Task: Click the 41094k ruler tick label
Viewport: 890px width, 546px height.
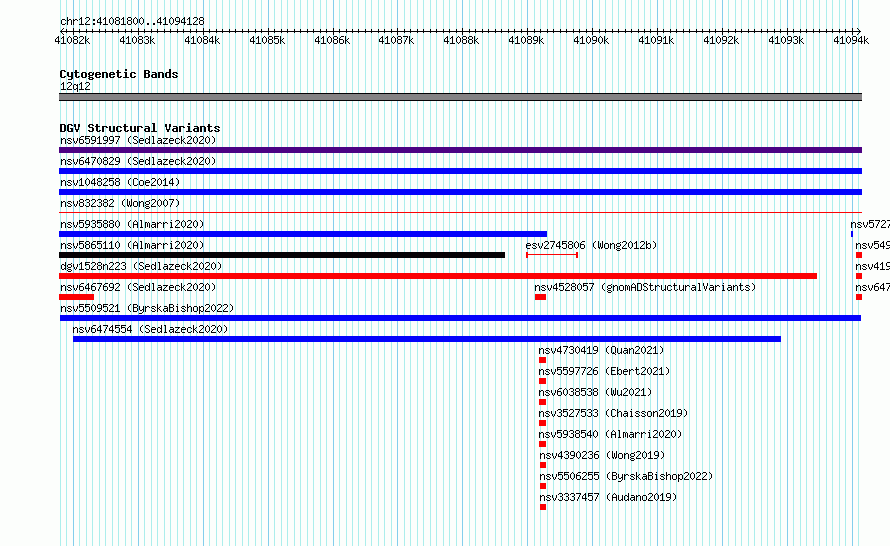Action: pyautogui.click(x=851, y=40)
